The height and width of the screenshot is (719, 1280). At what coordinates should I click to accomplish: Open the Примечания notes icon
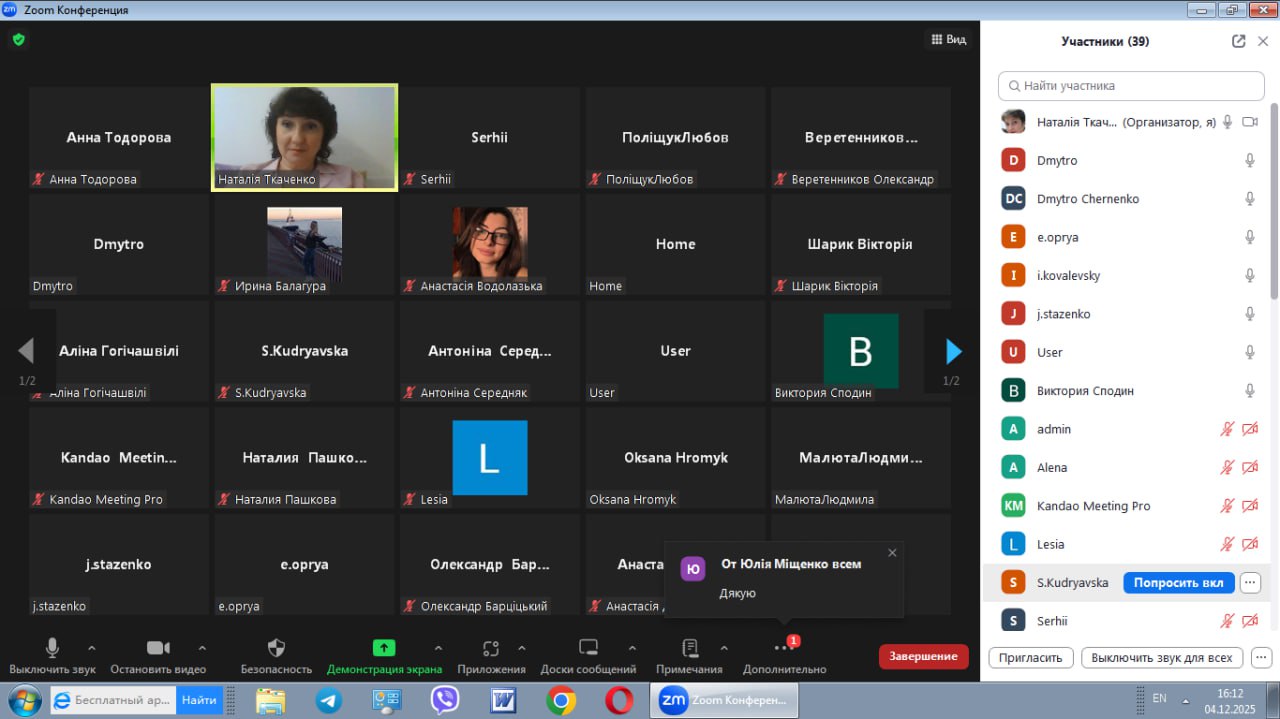point(689,648)
